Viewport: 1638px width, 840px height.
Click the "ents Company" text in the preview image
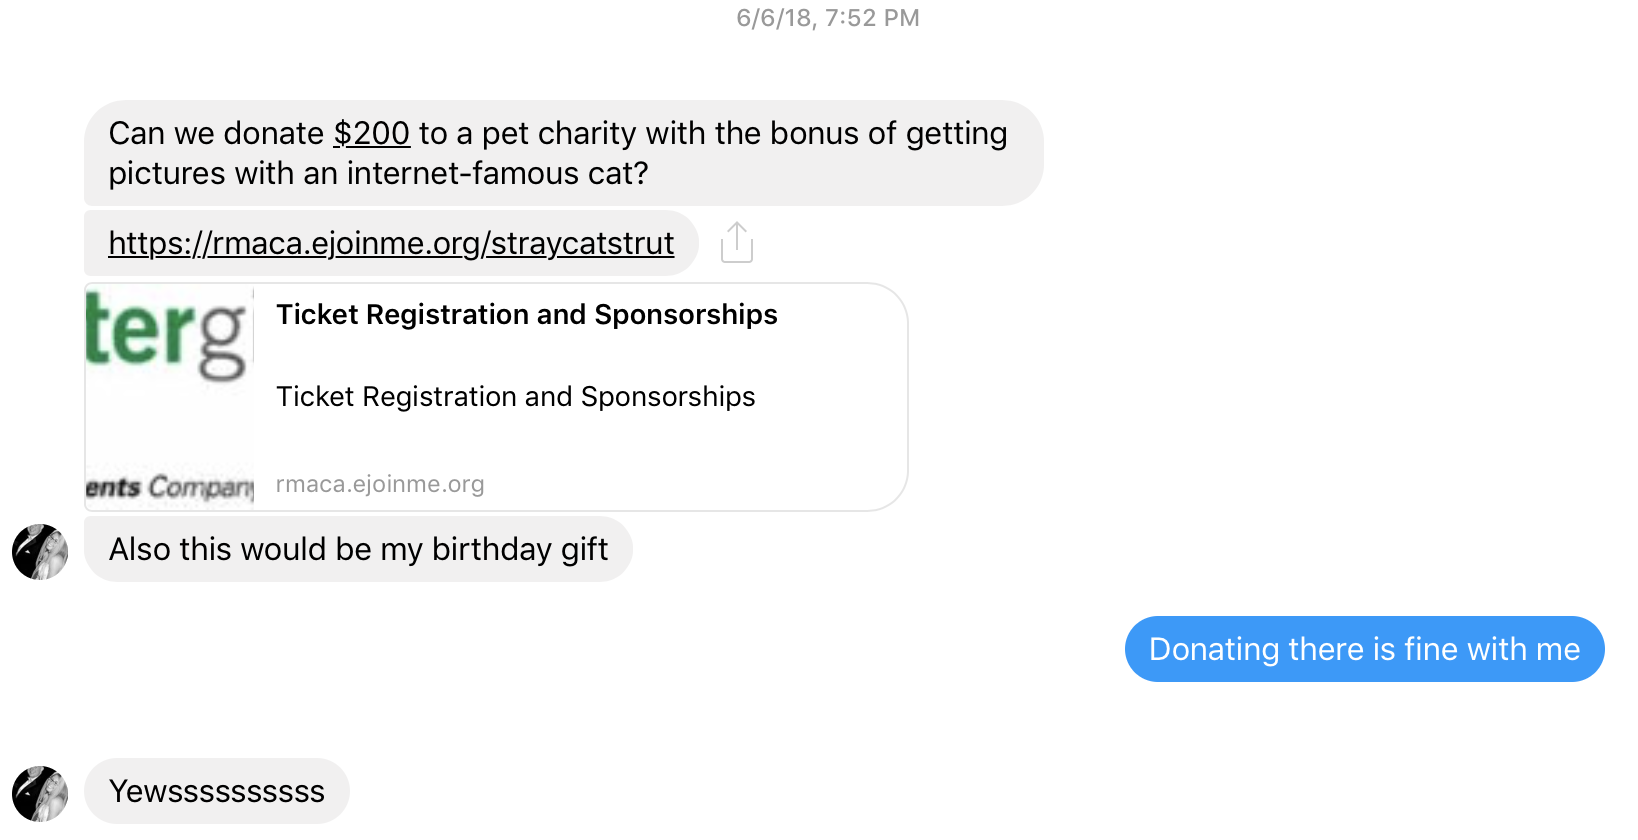click(x=169, y=487)
